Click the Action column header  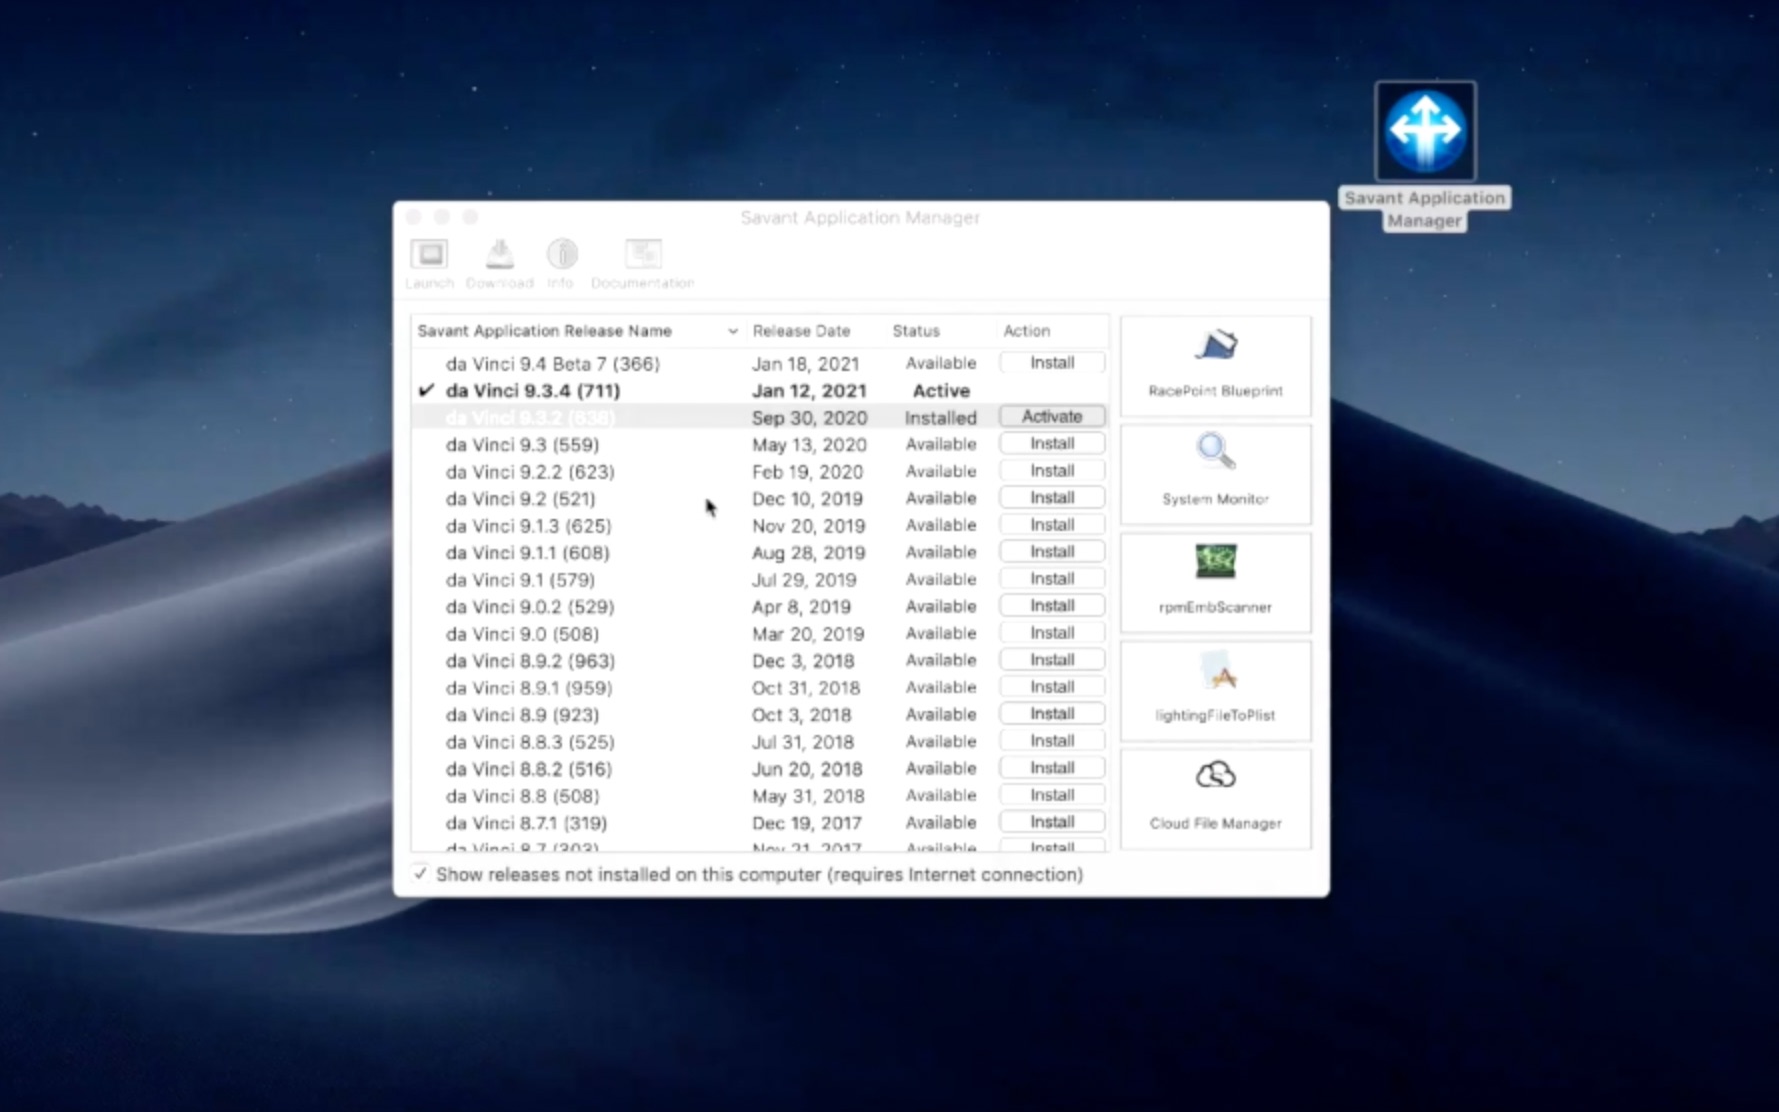[x=1026, y=331]
